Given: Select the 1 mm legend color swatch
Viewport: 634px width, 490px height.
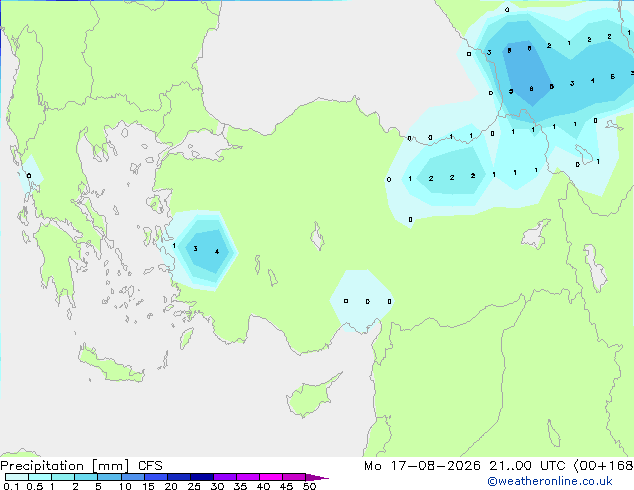Looking at the screenshot, I should coord(63,477).
